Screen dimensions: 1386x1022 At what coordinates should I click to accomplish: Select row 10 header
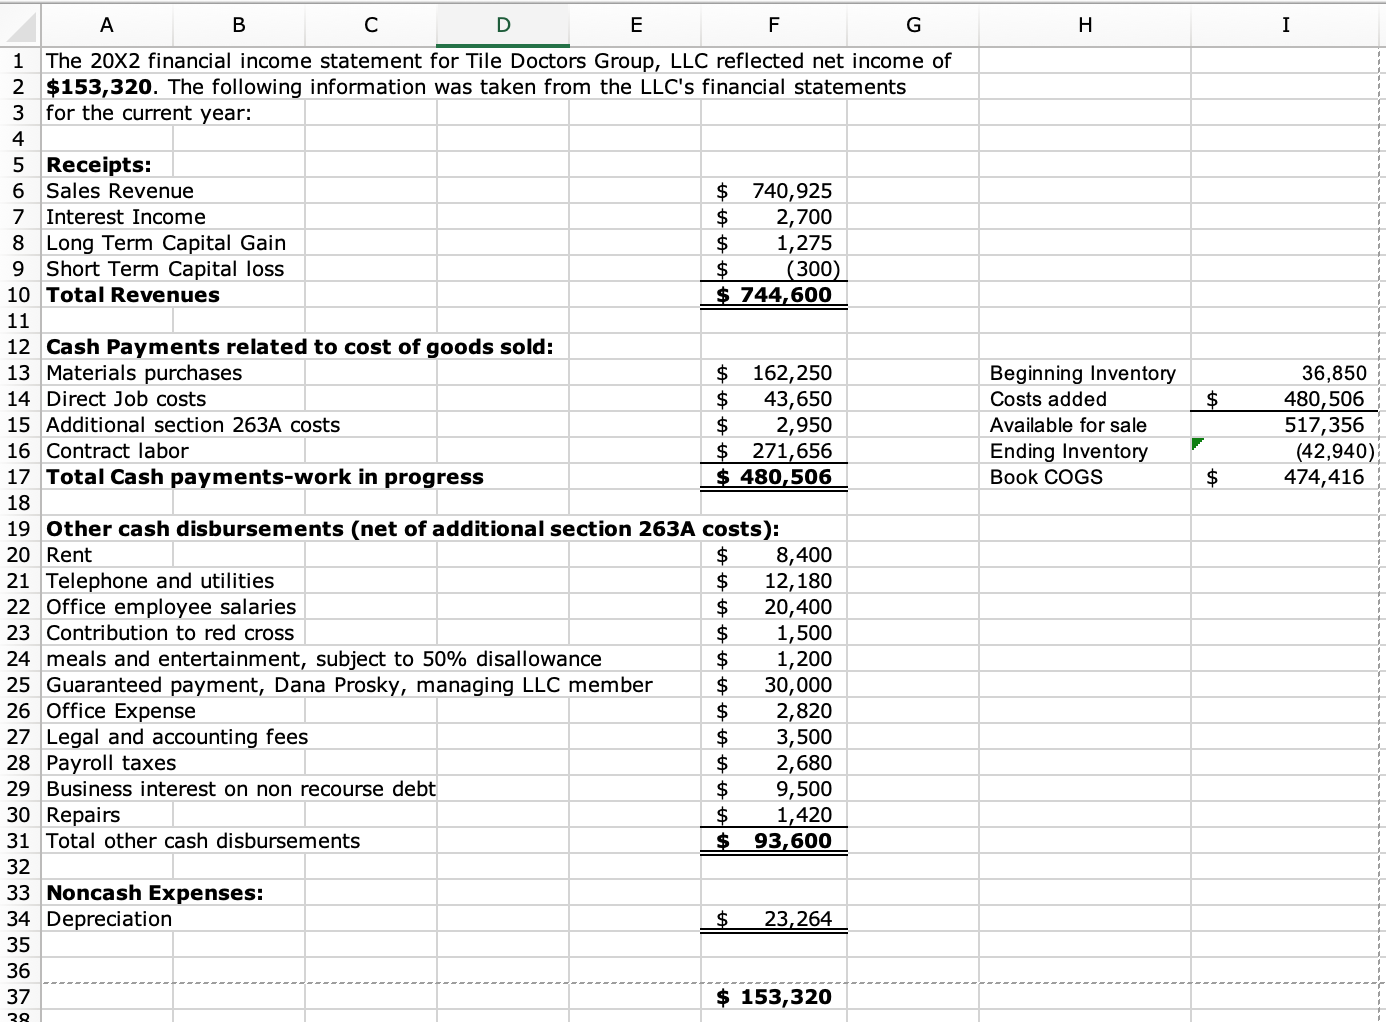pos(19,295)
